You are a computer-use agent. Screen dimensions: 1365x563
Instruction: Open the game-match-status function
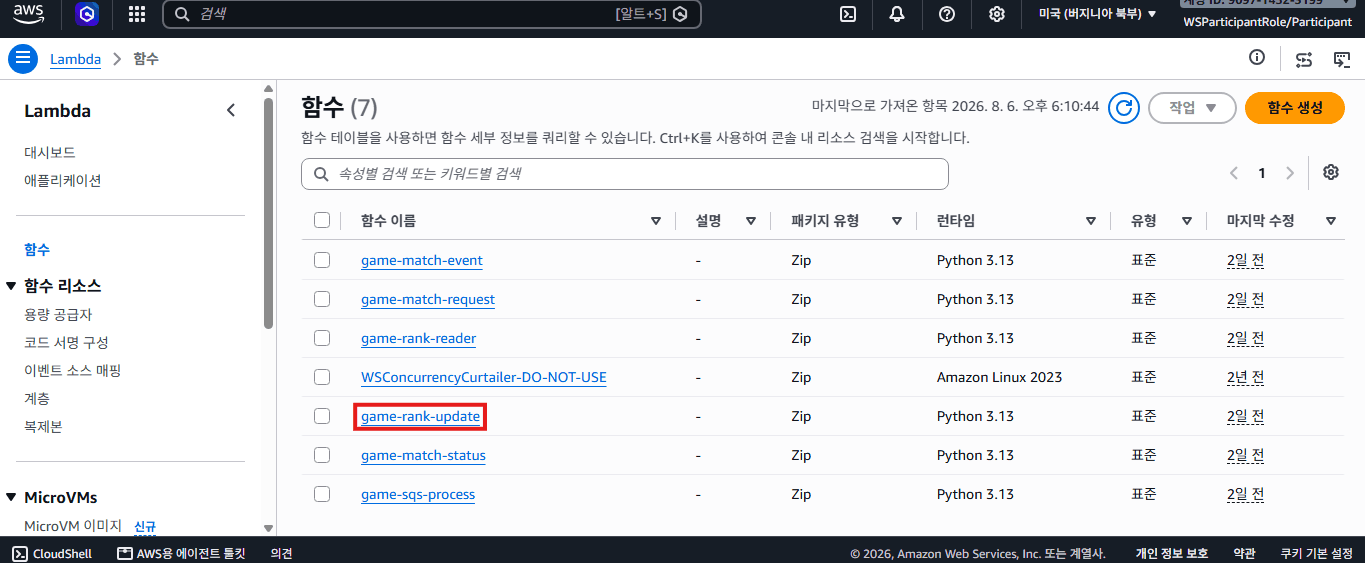(423, 455)
